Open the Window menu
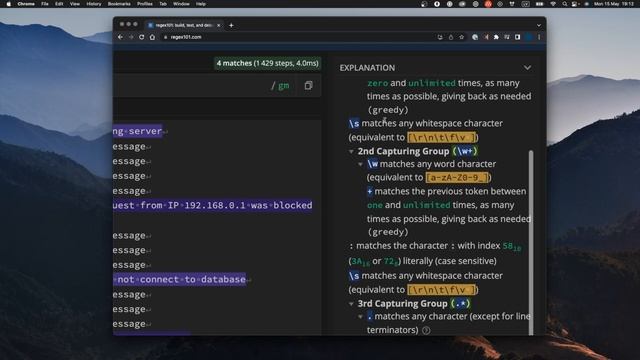Screen dimensions: 640x360 tap(181, 4)
